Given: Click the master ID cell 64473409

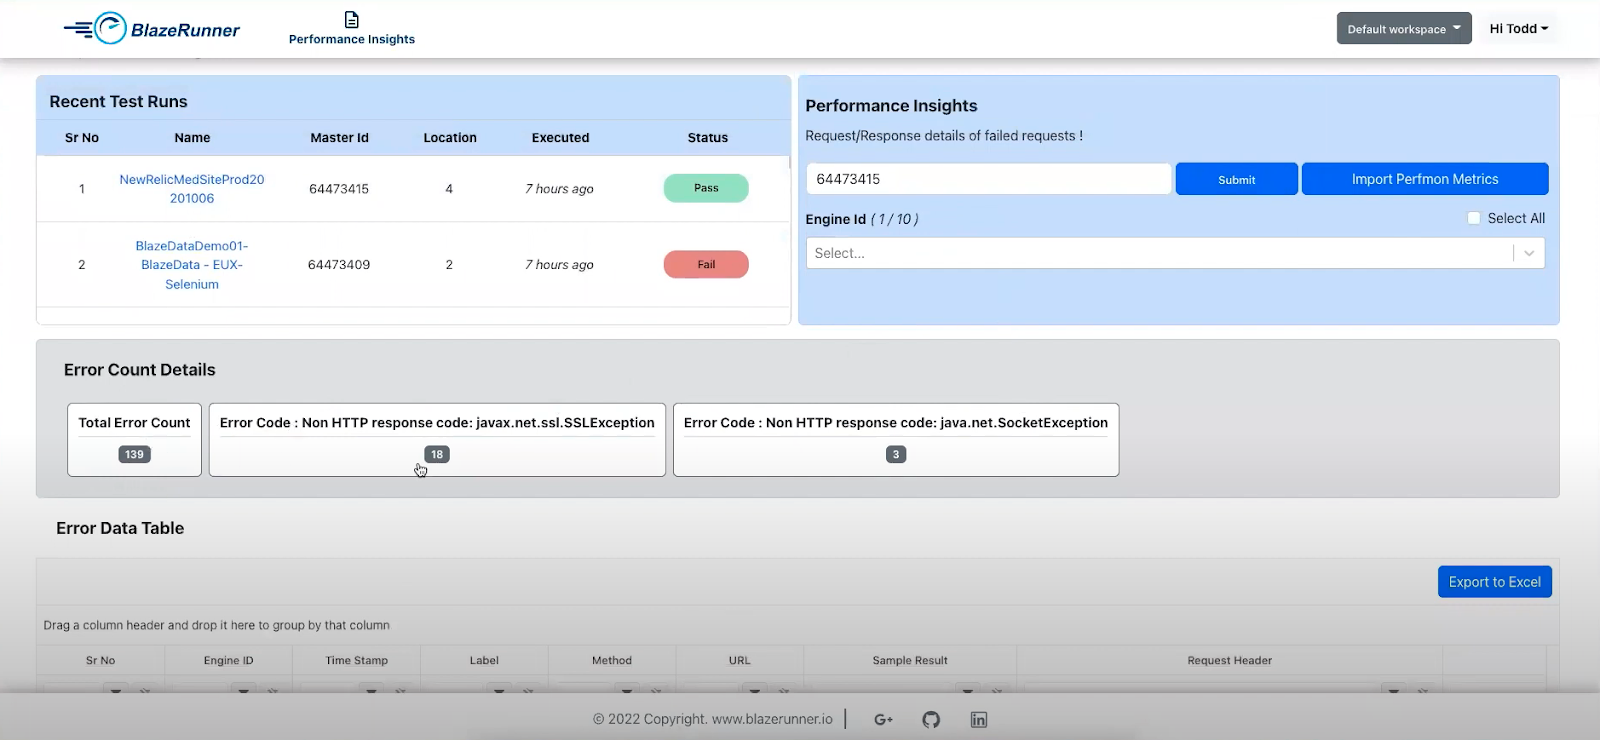Looking at the screenshot, I should [339, 265].
